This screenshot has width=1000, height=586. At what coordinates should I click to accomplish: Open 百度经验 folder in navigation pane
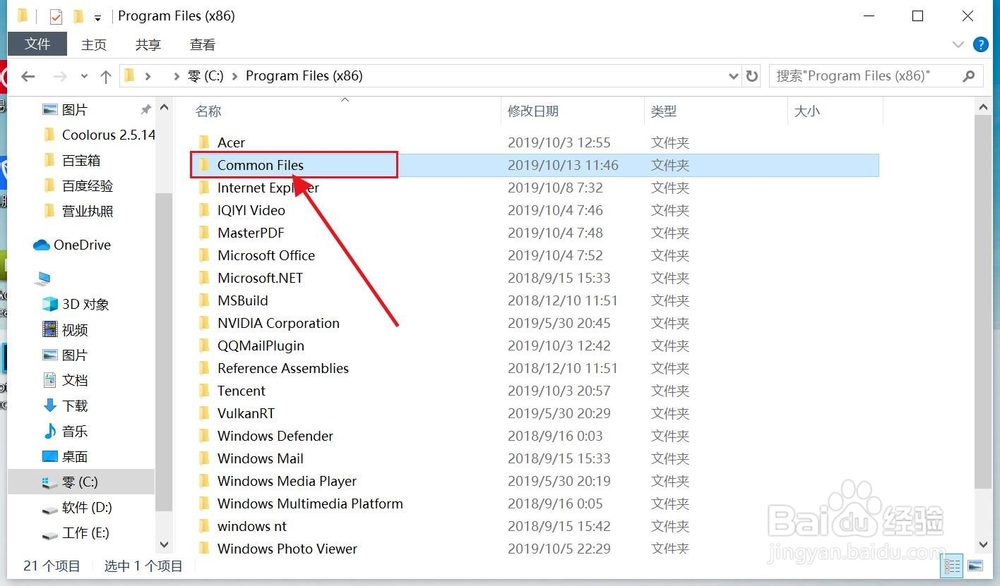(x=87, y=186)
